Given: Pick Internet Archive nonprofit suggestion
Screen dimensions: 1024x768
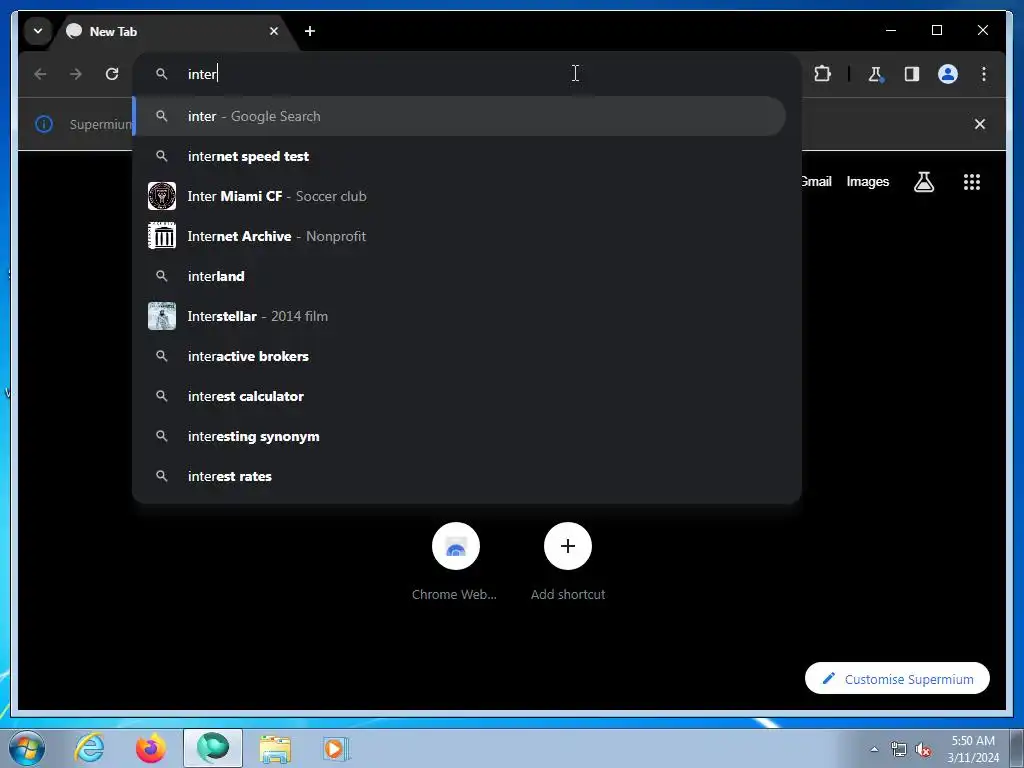Looking at the screenshot, I should (460, 236).
